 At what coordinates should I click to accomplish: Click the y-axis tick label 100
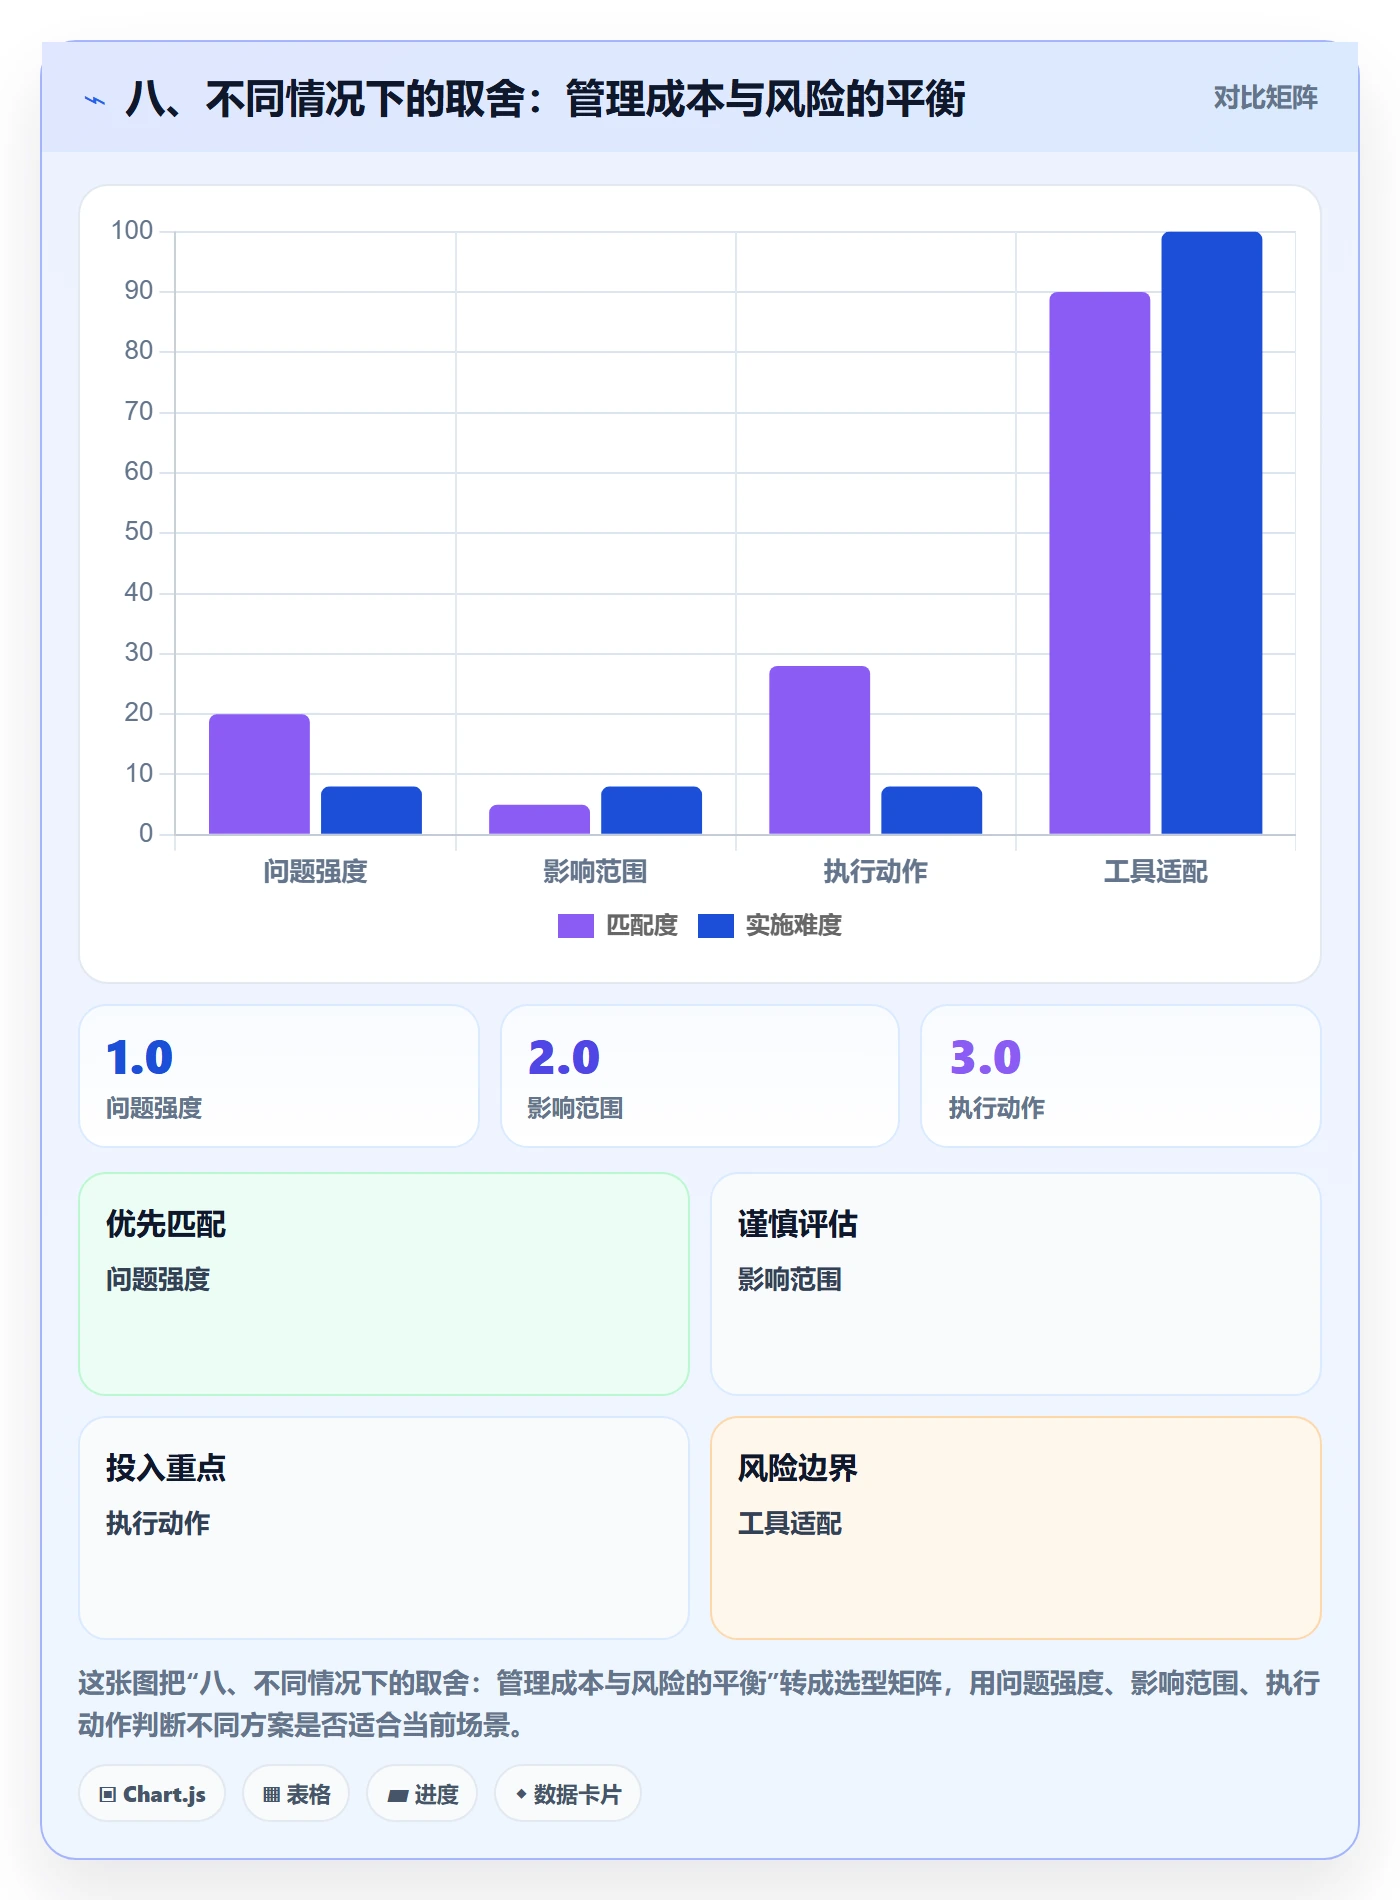coord(132,231)
